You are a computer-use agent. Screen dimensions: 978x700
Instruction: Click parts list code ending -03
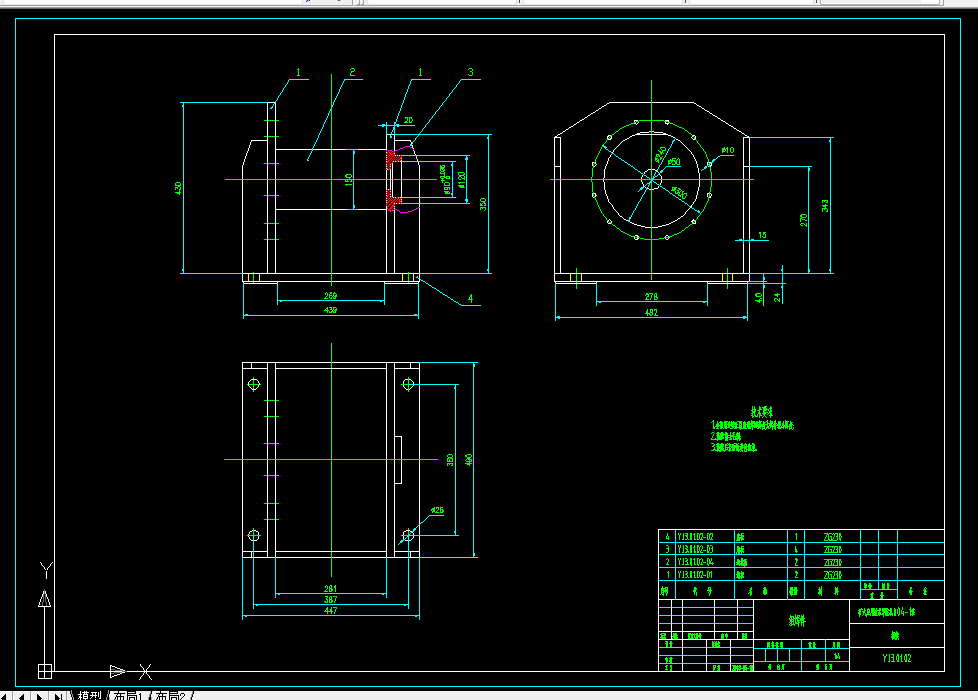(x=695, y=549)
